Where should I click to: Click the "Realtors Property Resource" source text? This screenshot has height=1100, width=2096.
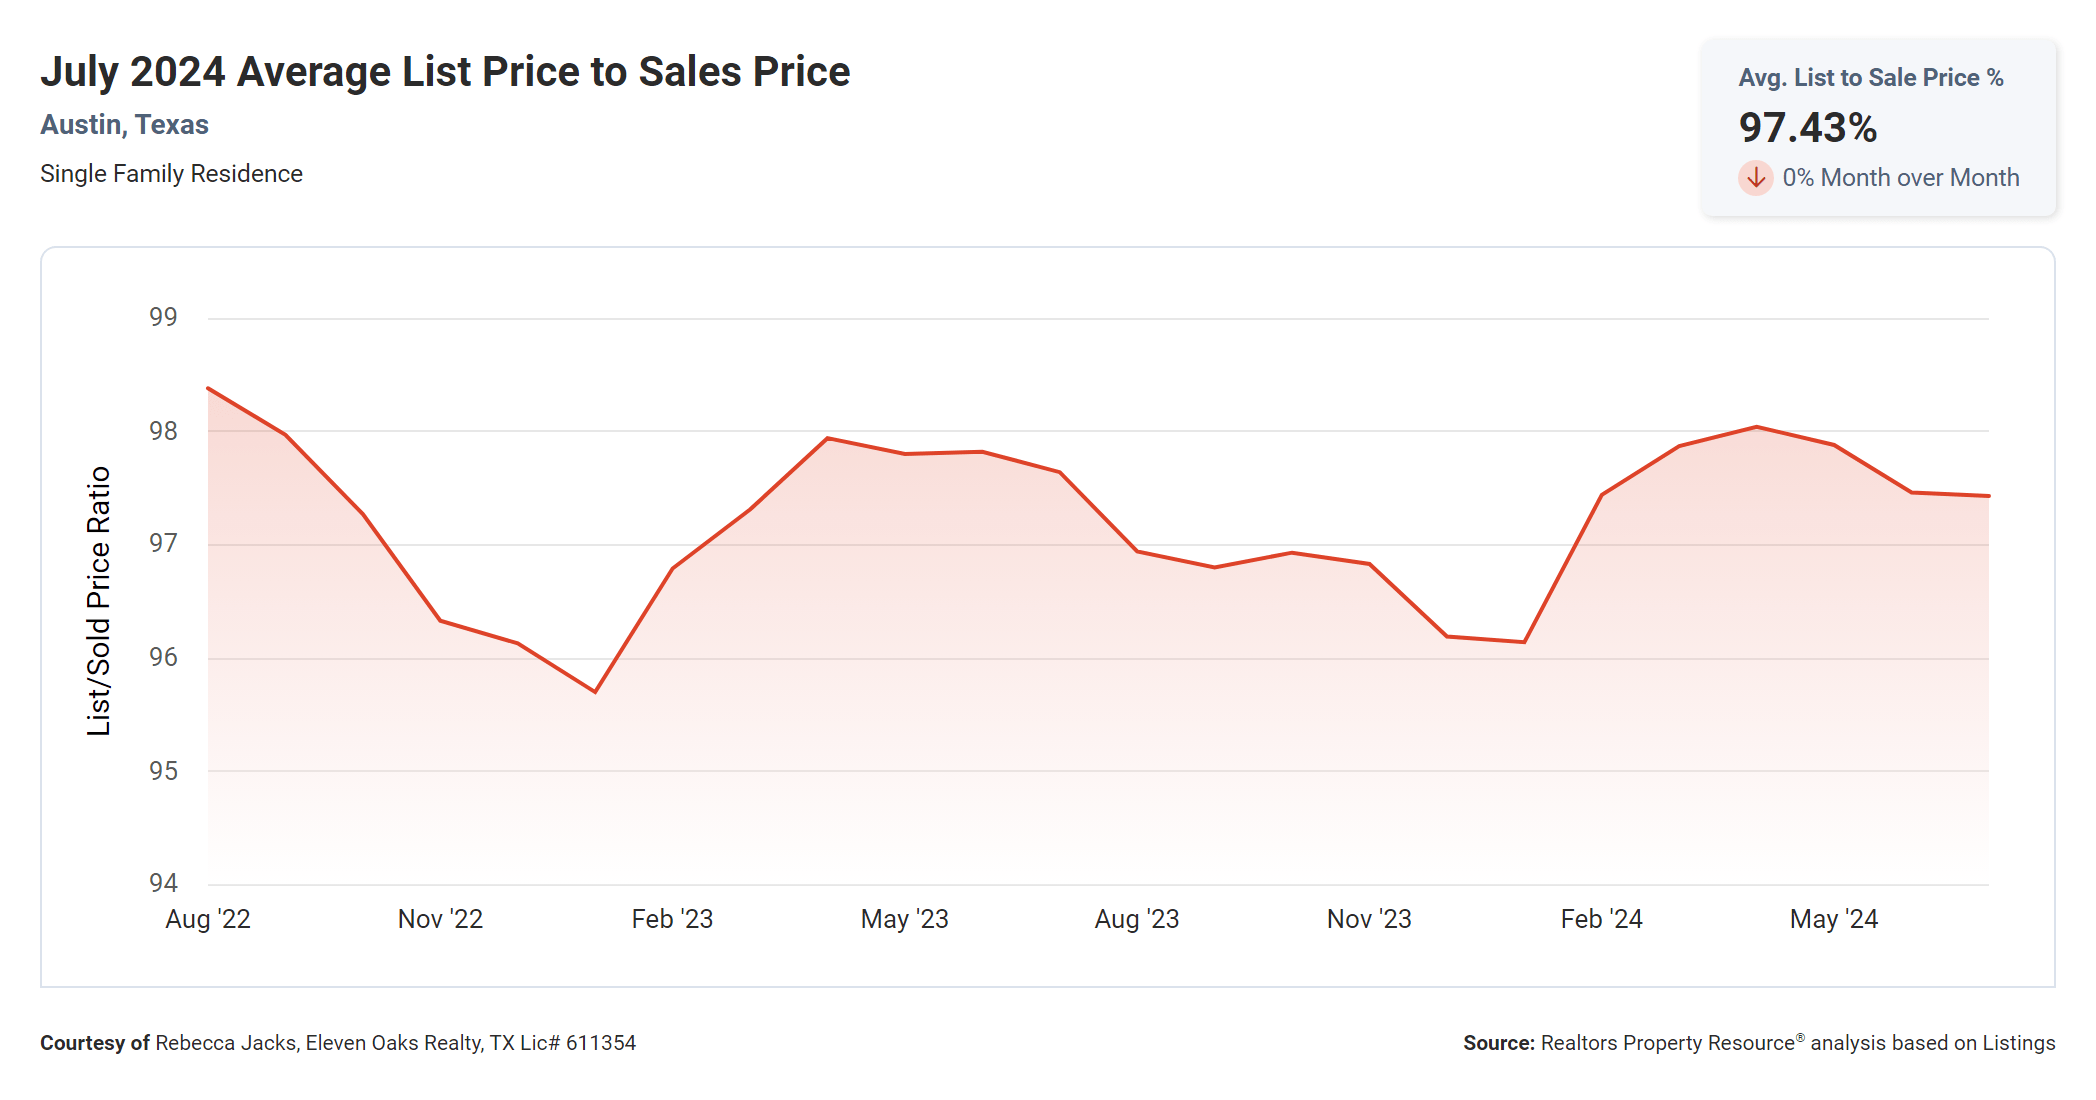point(1668,1043)
